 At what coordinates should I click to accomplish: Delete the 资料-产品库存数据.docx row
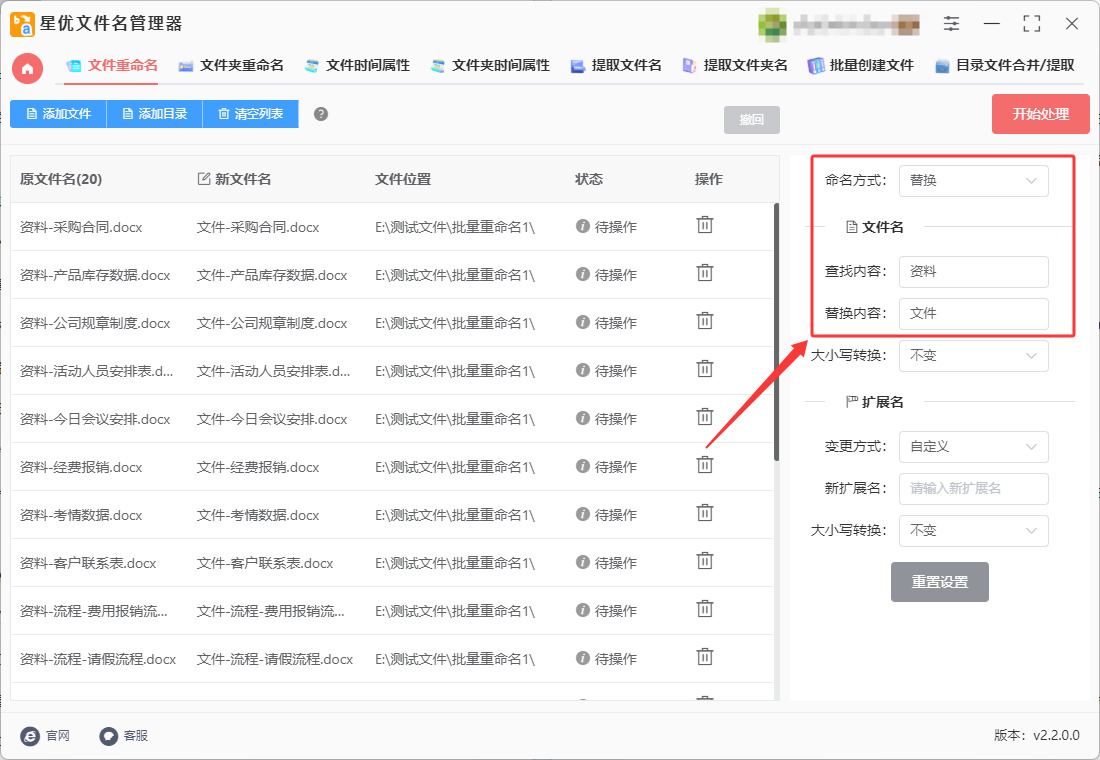click(704, 273)
